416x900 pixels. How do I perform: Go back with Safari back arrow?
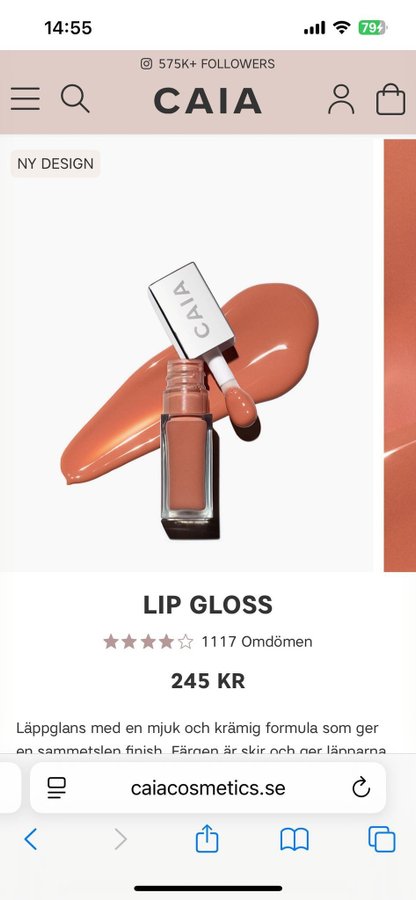31,839
